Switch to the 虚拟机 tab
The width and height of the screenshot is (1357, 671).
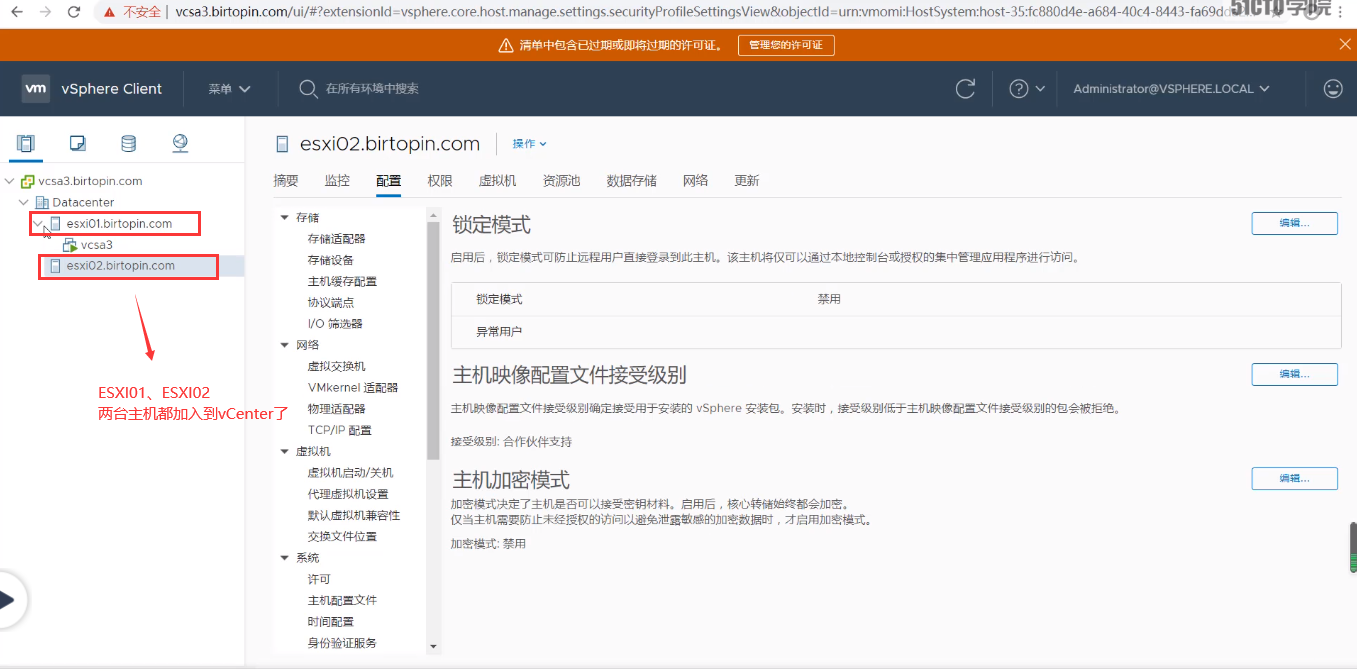[498, 181]
